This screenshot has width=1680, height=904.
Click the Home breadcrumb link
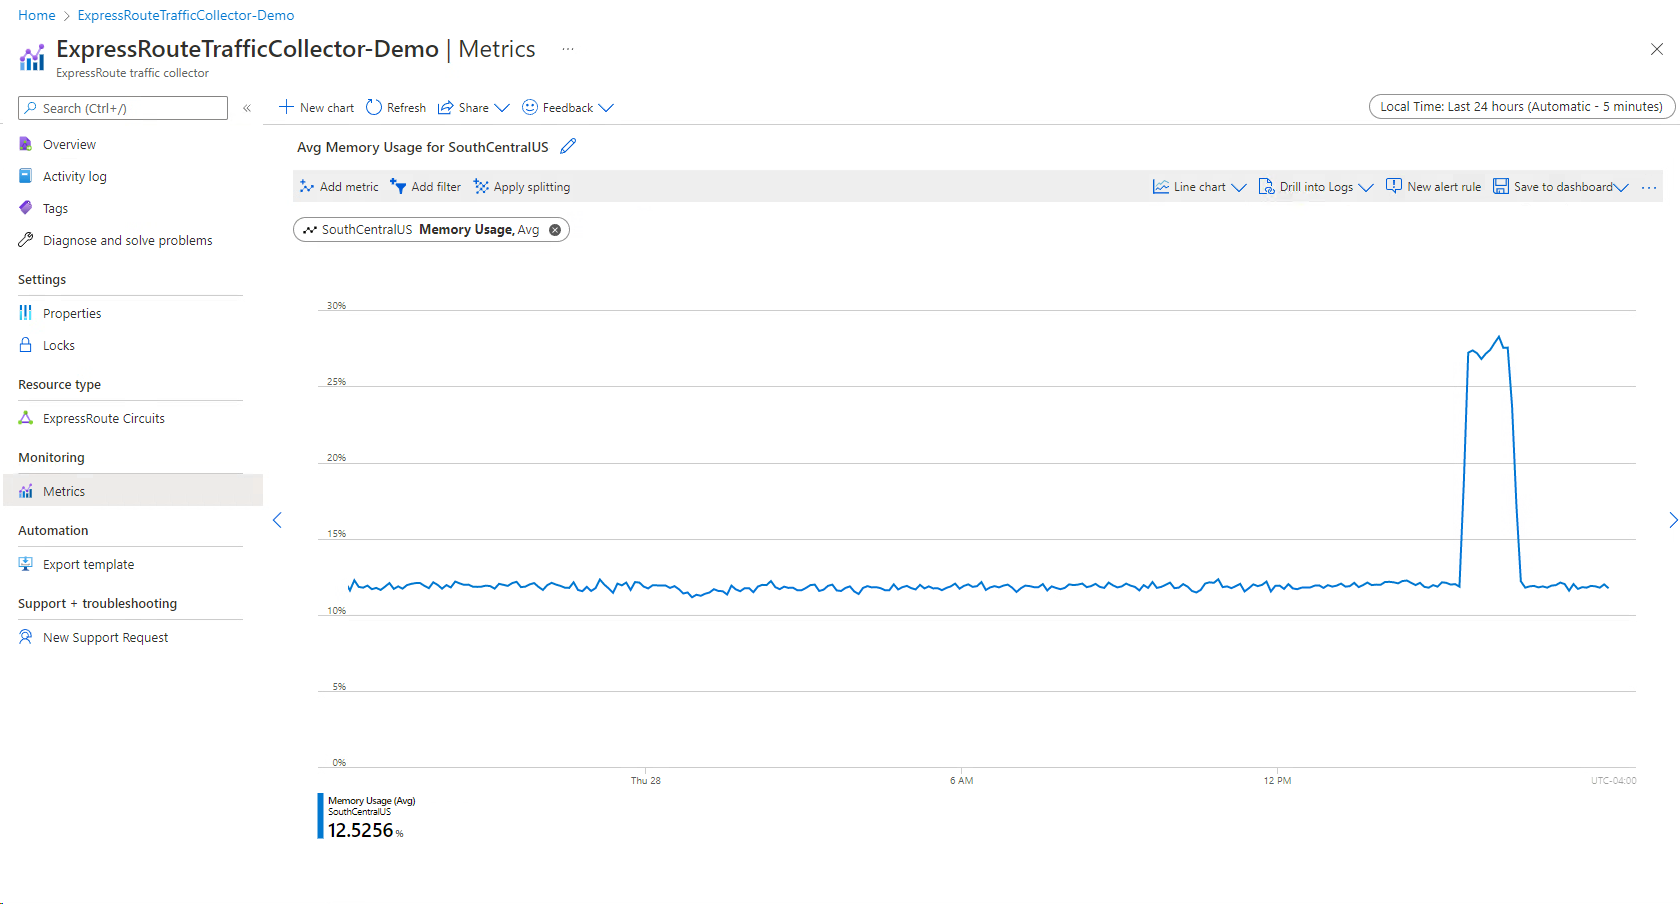pos(37,15)
